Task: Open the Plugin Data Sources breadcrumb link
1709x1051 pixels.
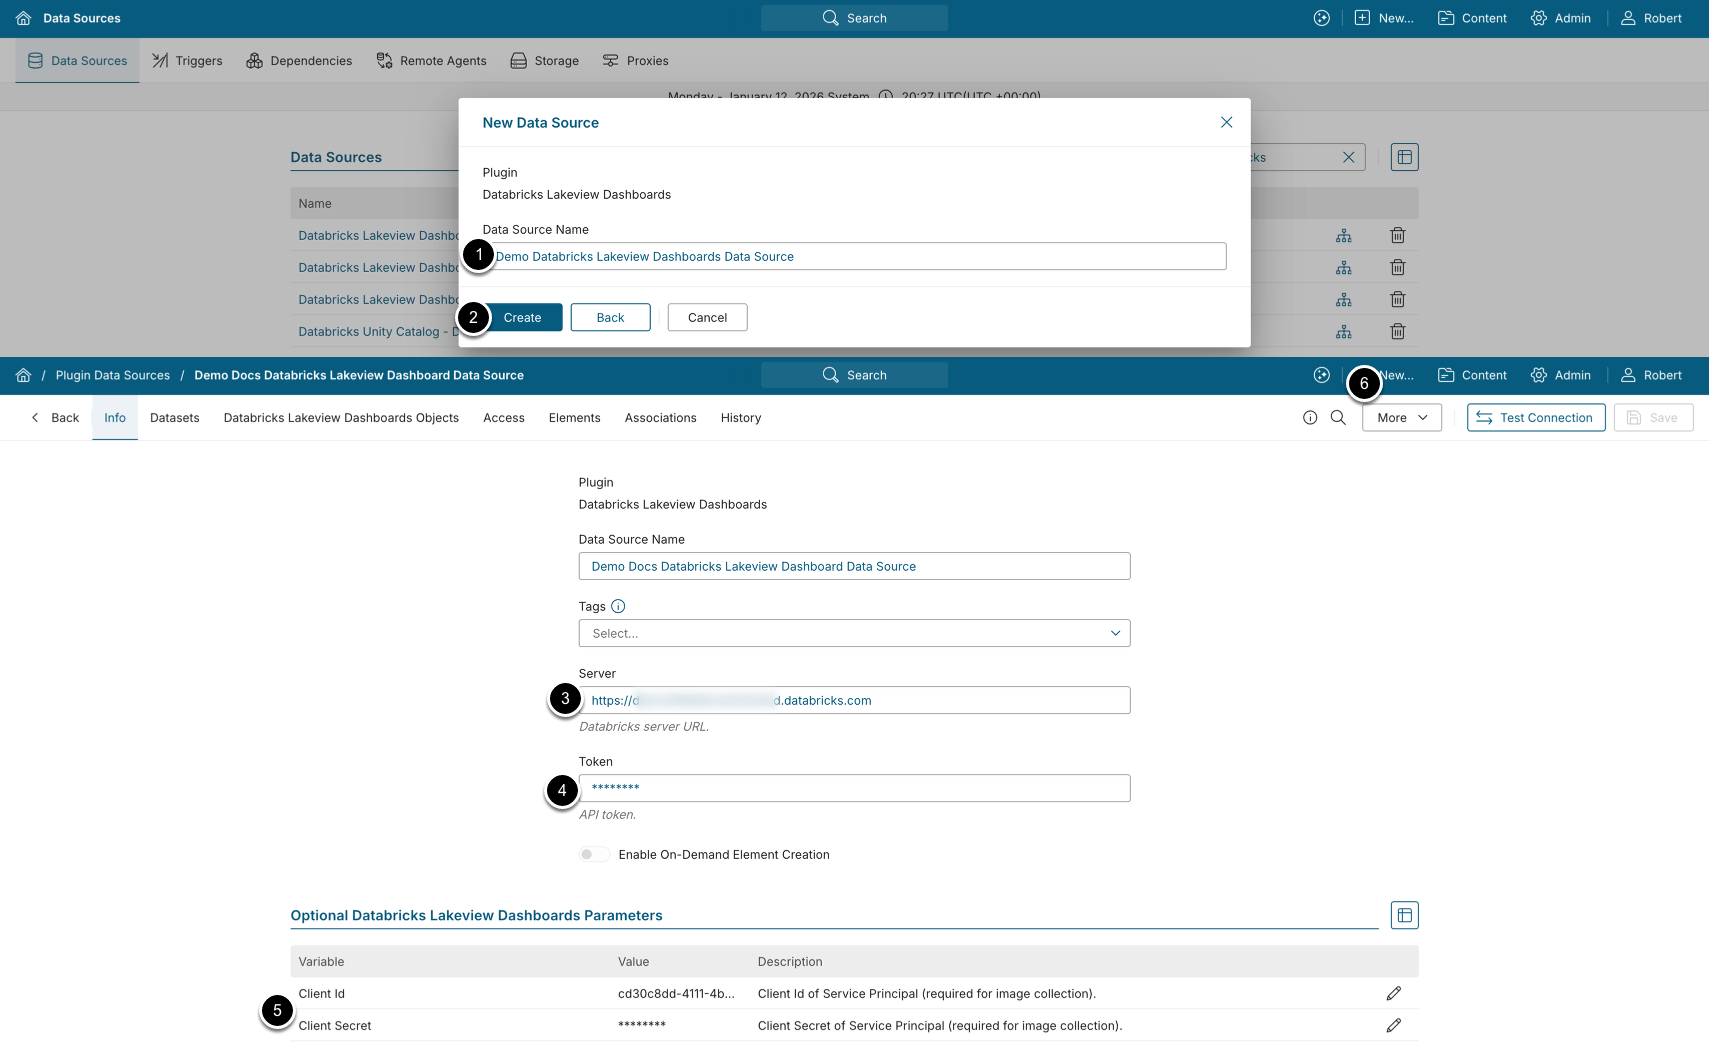Action: [x=113, y=375]
